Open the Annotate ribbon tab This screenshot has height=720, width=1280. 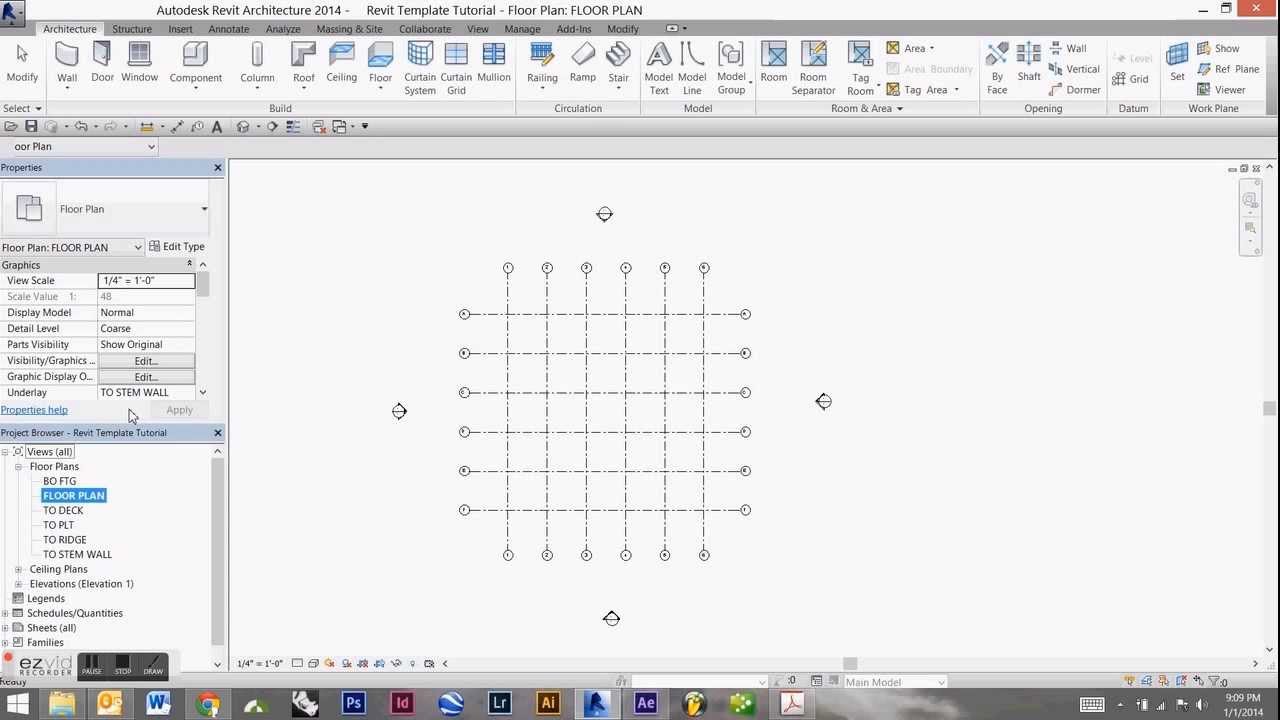(229, 29)
